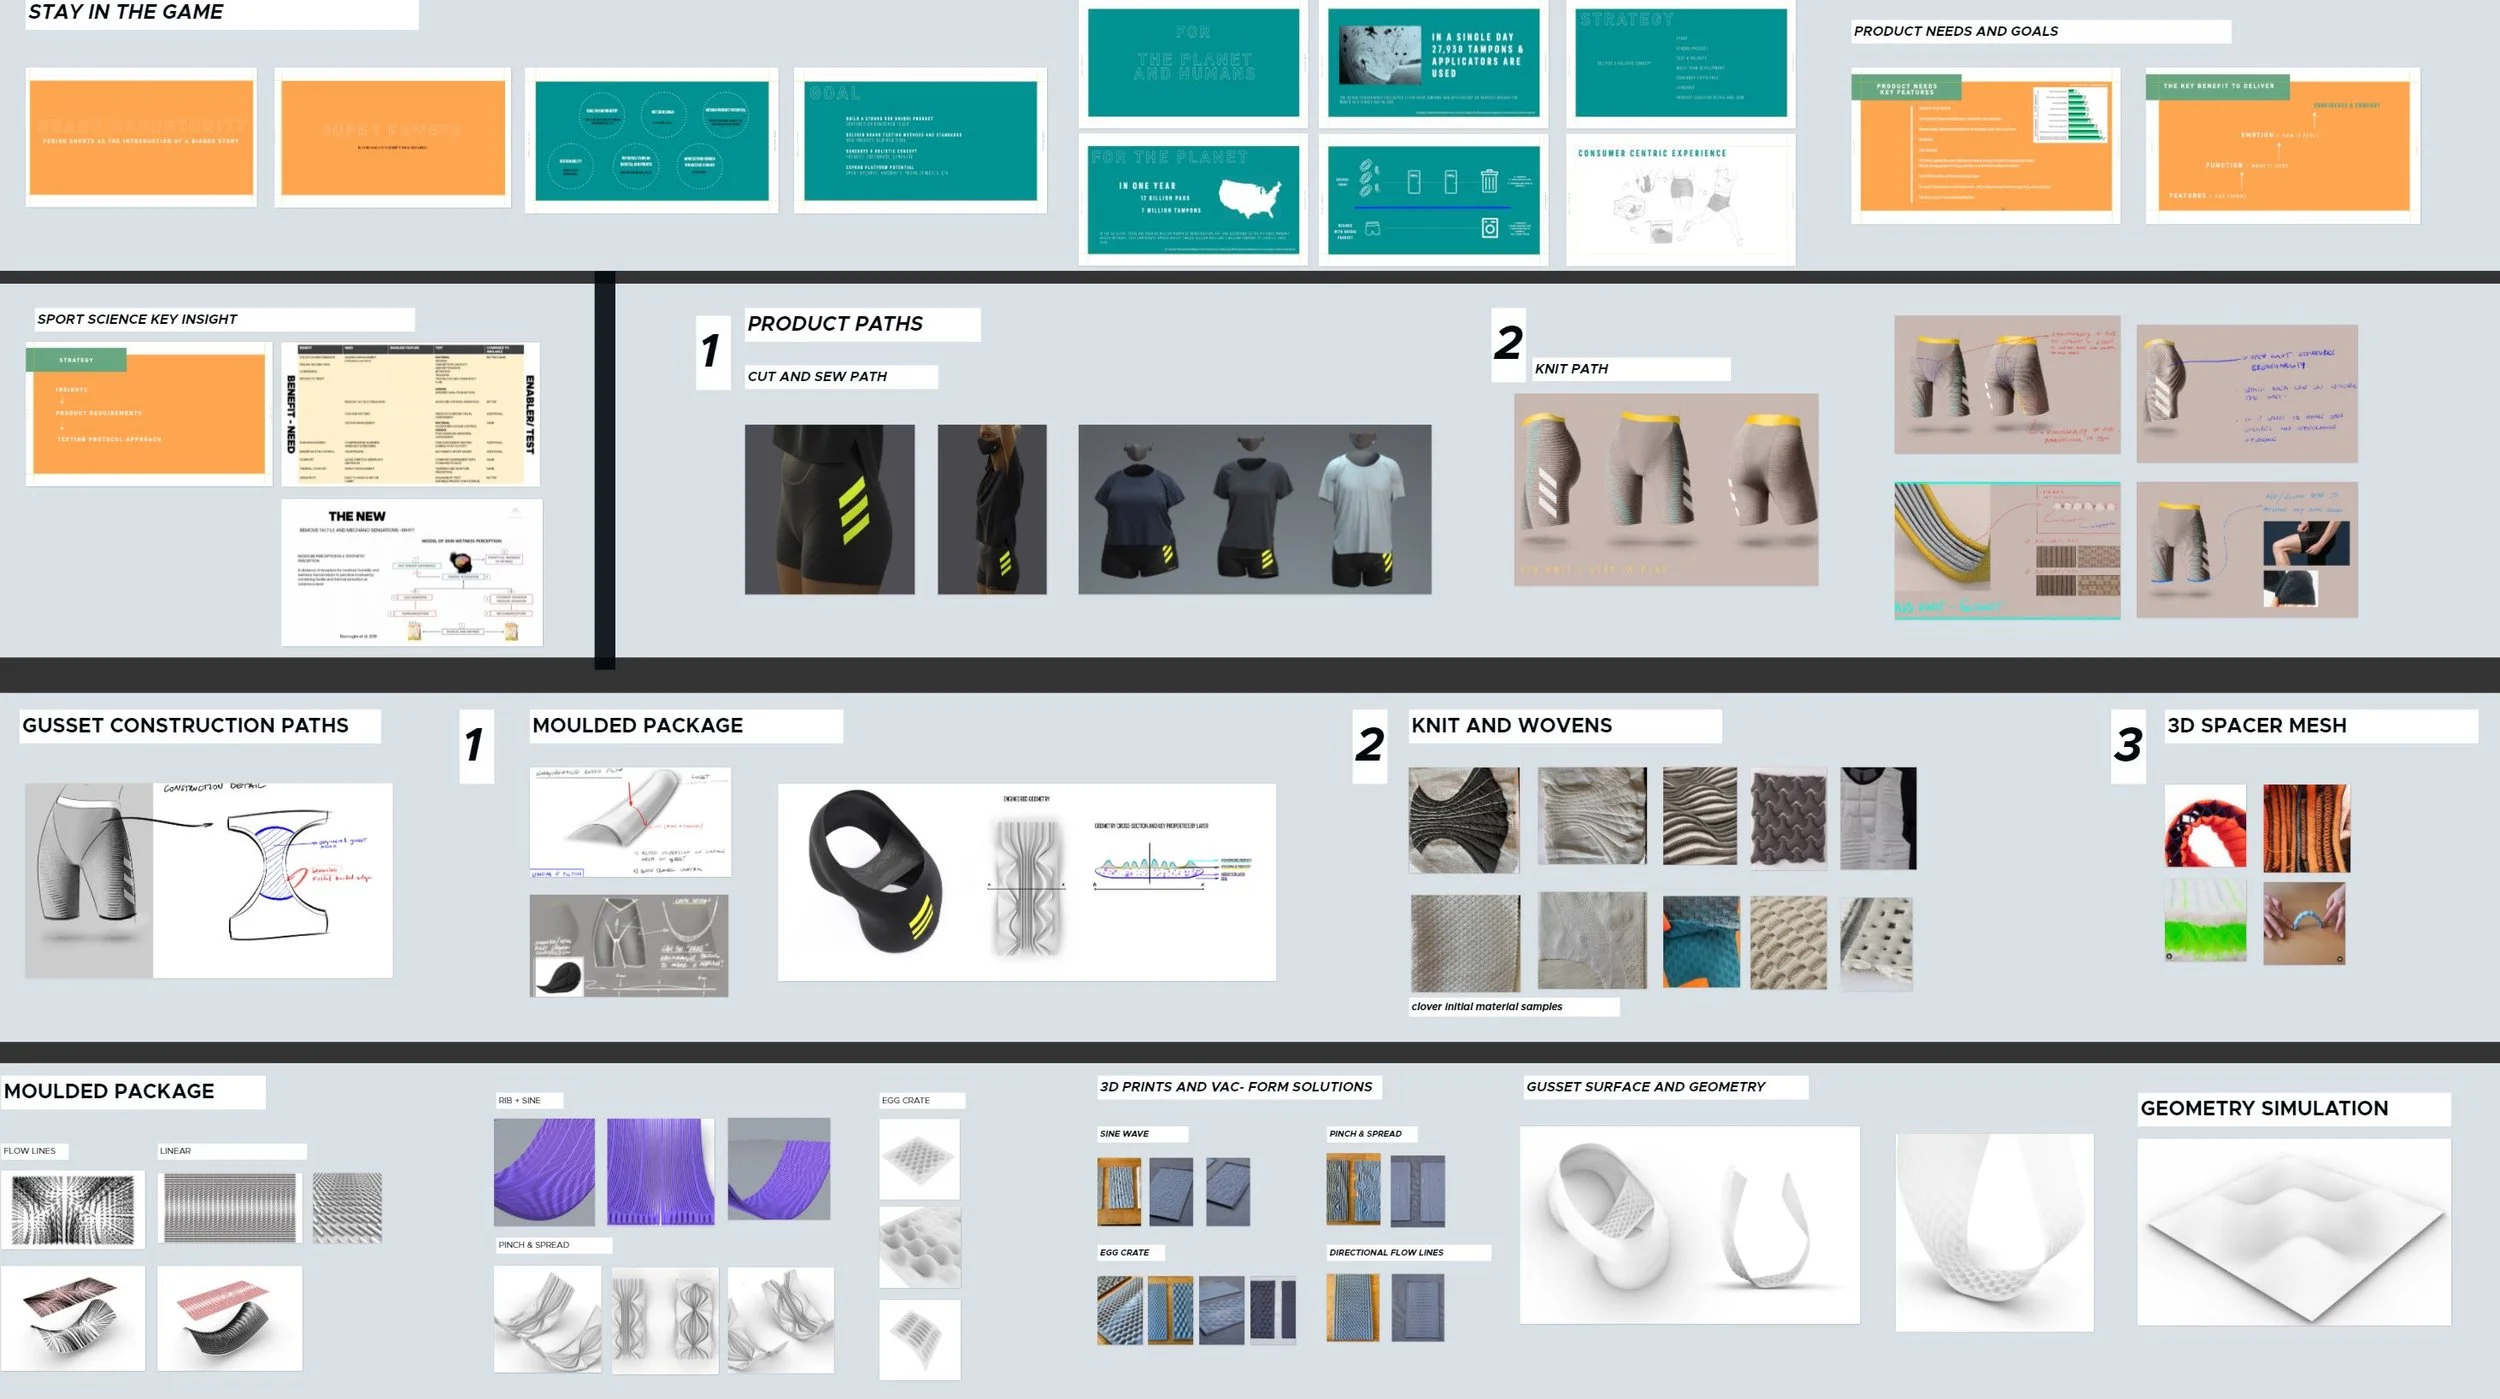Click the STAY IN THE GAME title label
The width and height of the screenshot is (2500, 1399).
point(125,13)
